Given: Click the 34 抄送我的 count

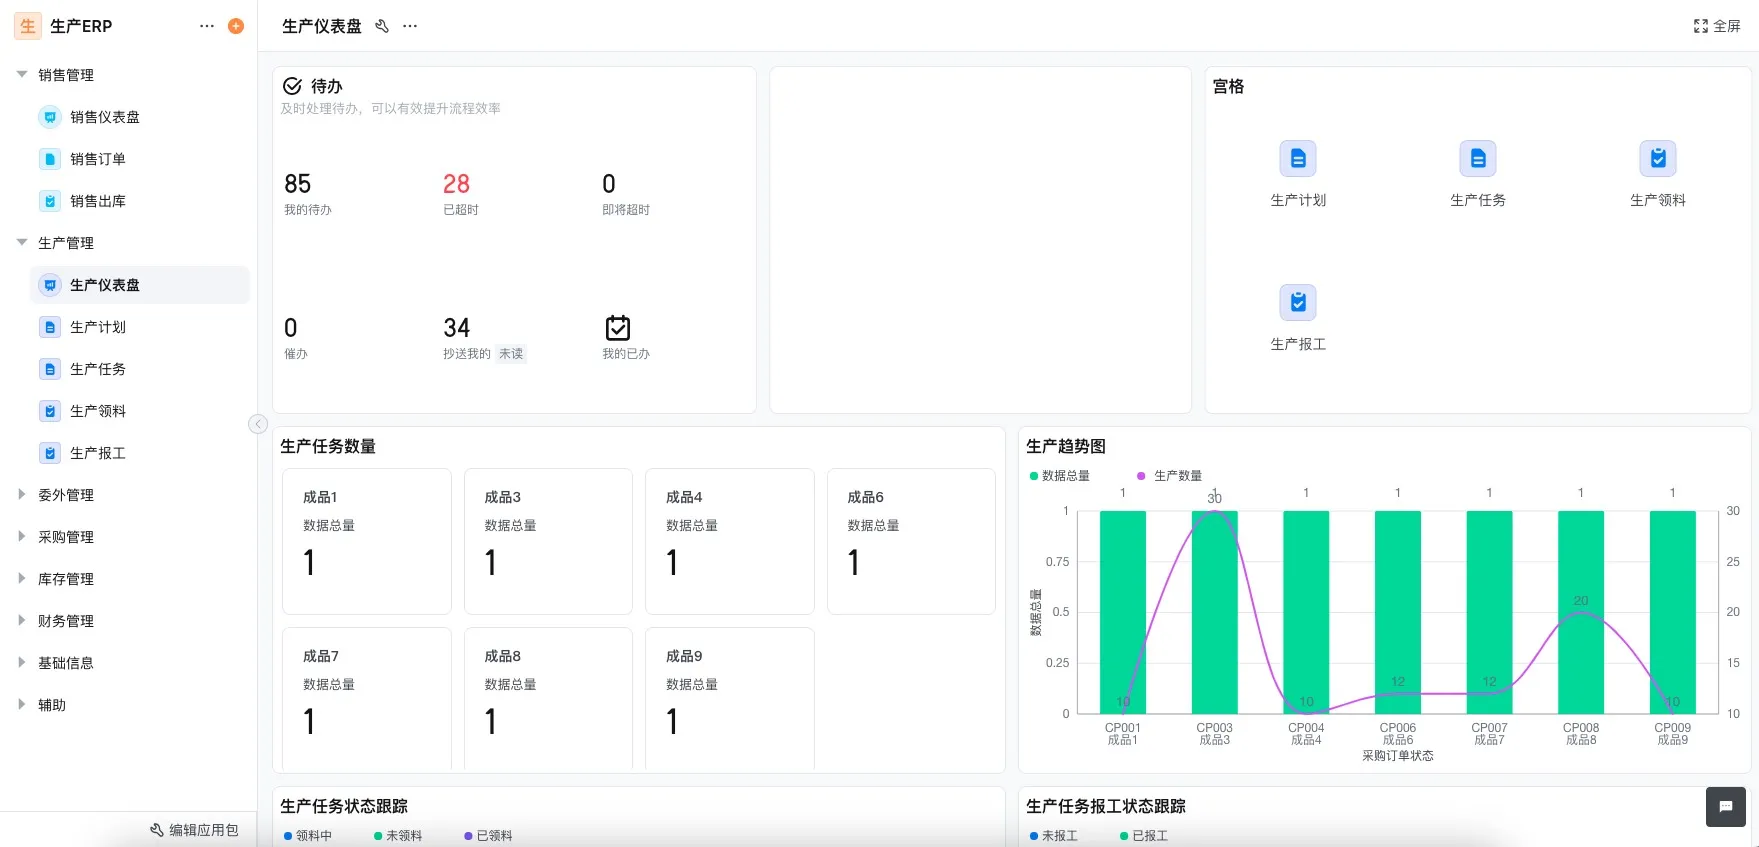Looking at the screenshot, I should tap(456, 328).
